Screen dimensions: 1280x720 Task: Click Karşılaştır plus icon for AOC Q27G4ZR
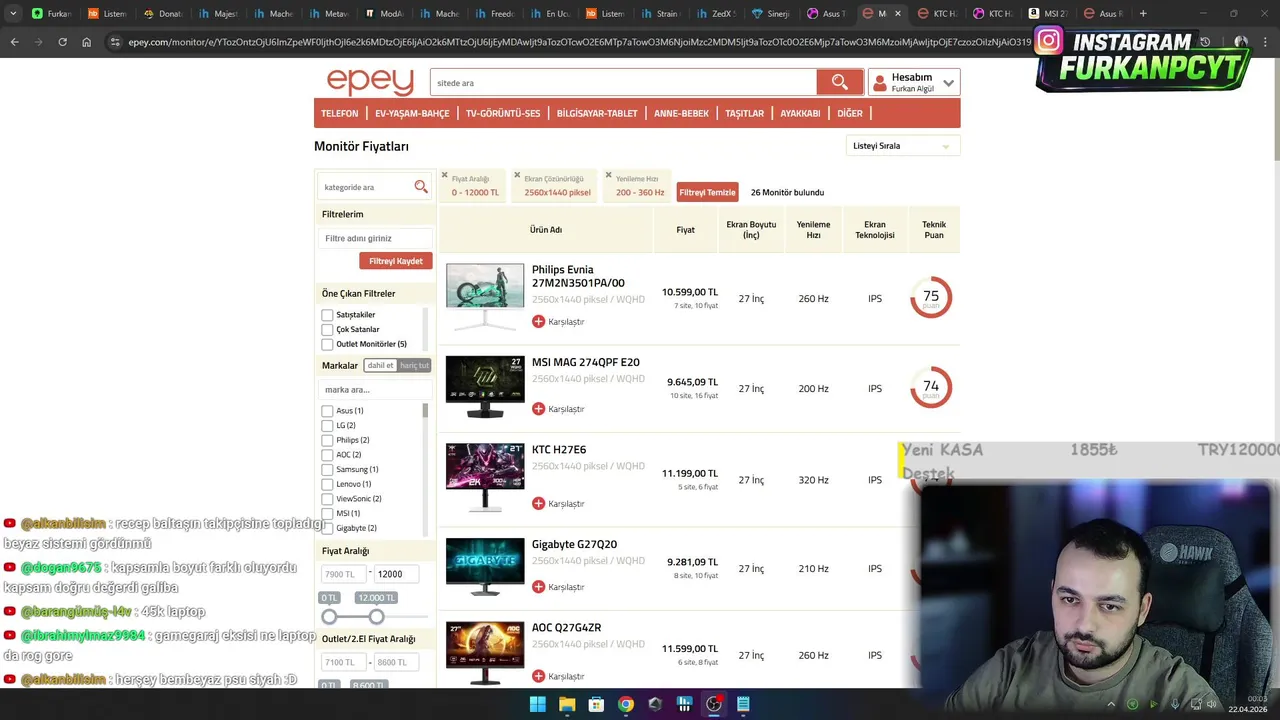pyautogui.click(x=538, y=676)
